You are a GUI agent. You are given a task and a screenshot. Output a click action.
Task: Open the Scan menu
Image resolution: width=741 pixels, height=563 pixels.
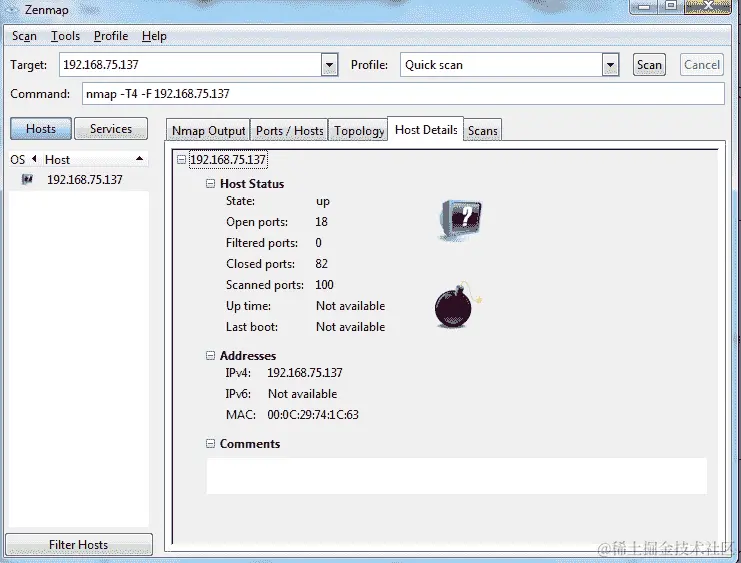[24, 36]
